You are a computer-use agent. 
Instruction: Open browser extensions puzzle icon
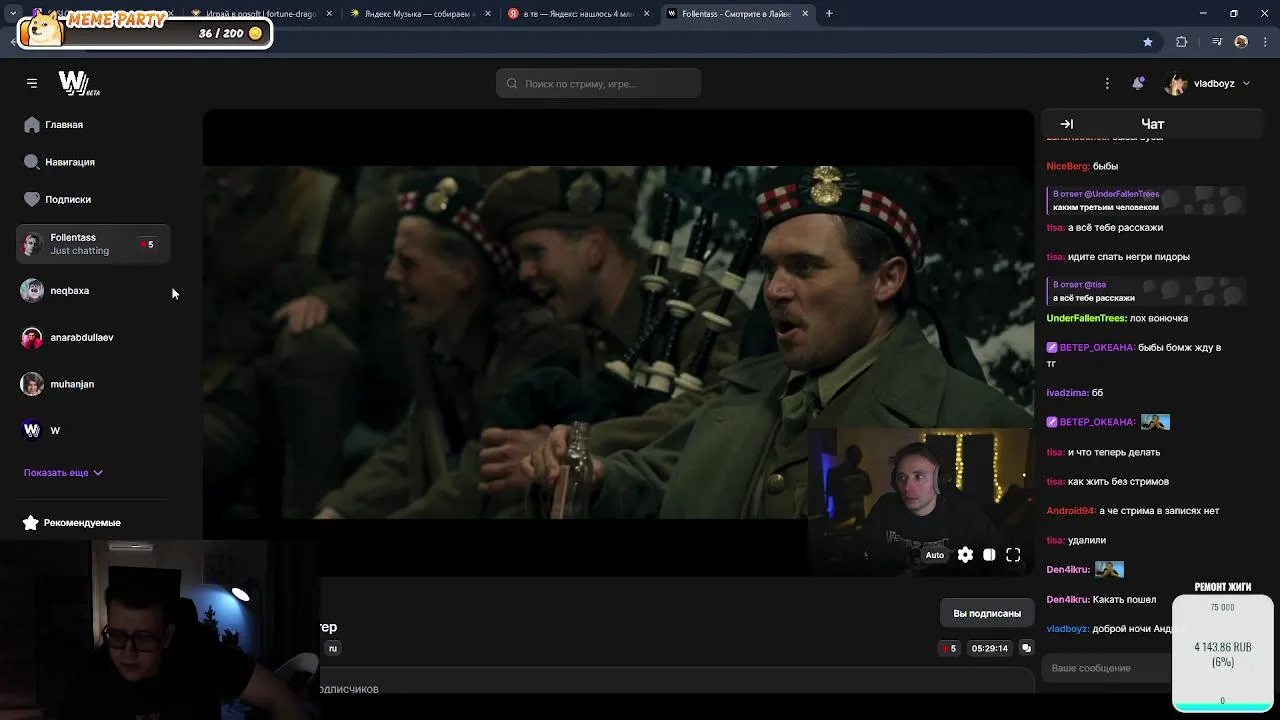[1182, 42]
